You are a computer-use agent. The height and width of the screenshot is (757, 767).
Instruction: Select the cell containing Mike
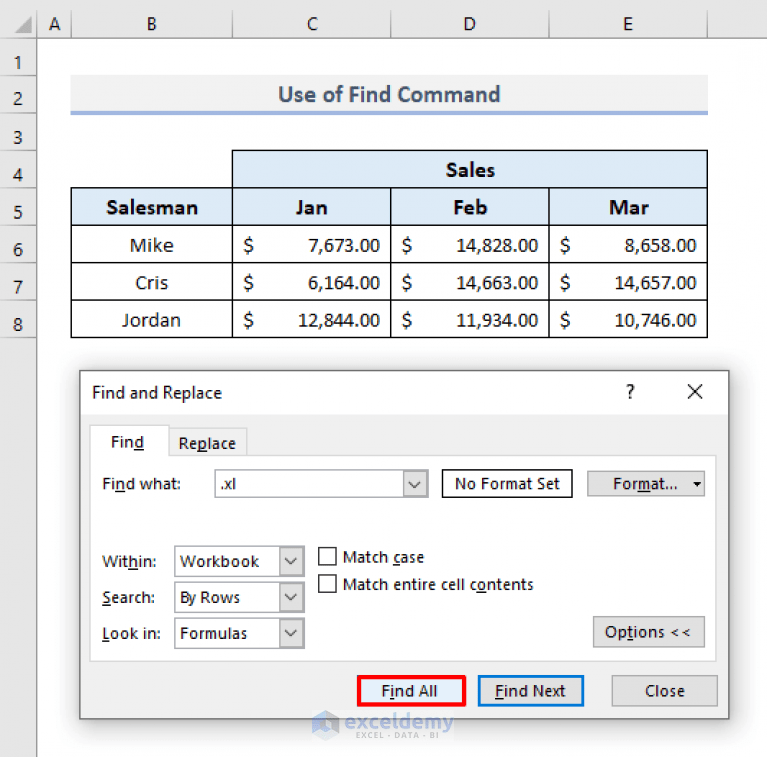pos(152,245)
